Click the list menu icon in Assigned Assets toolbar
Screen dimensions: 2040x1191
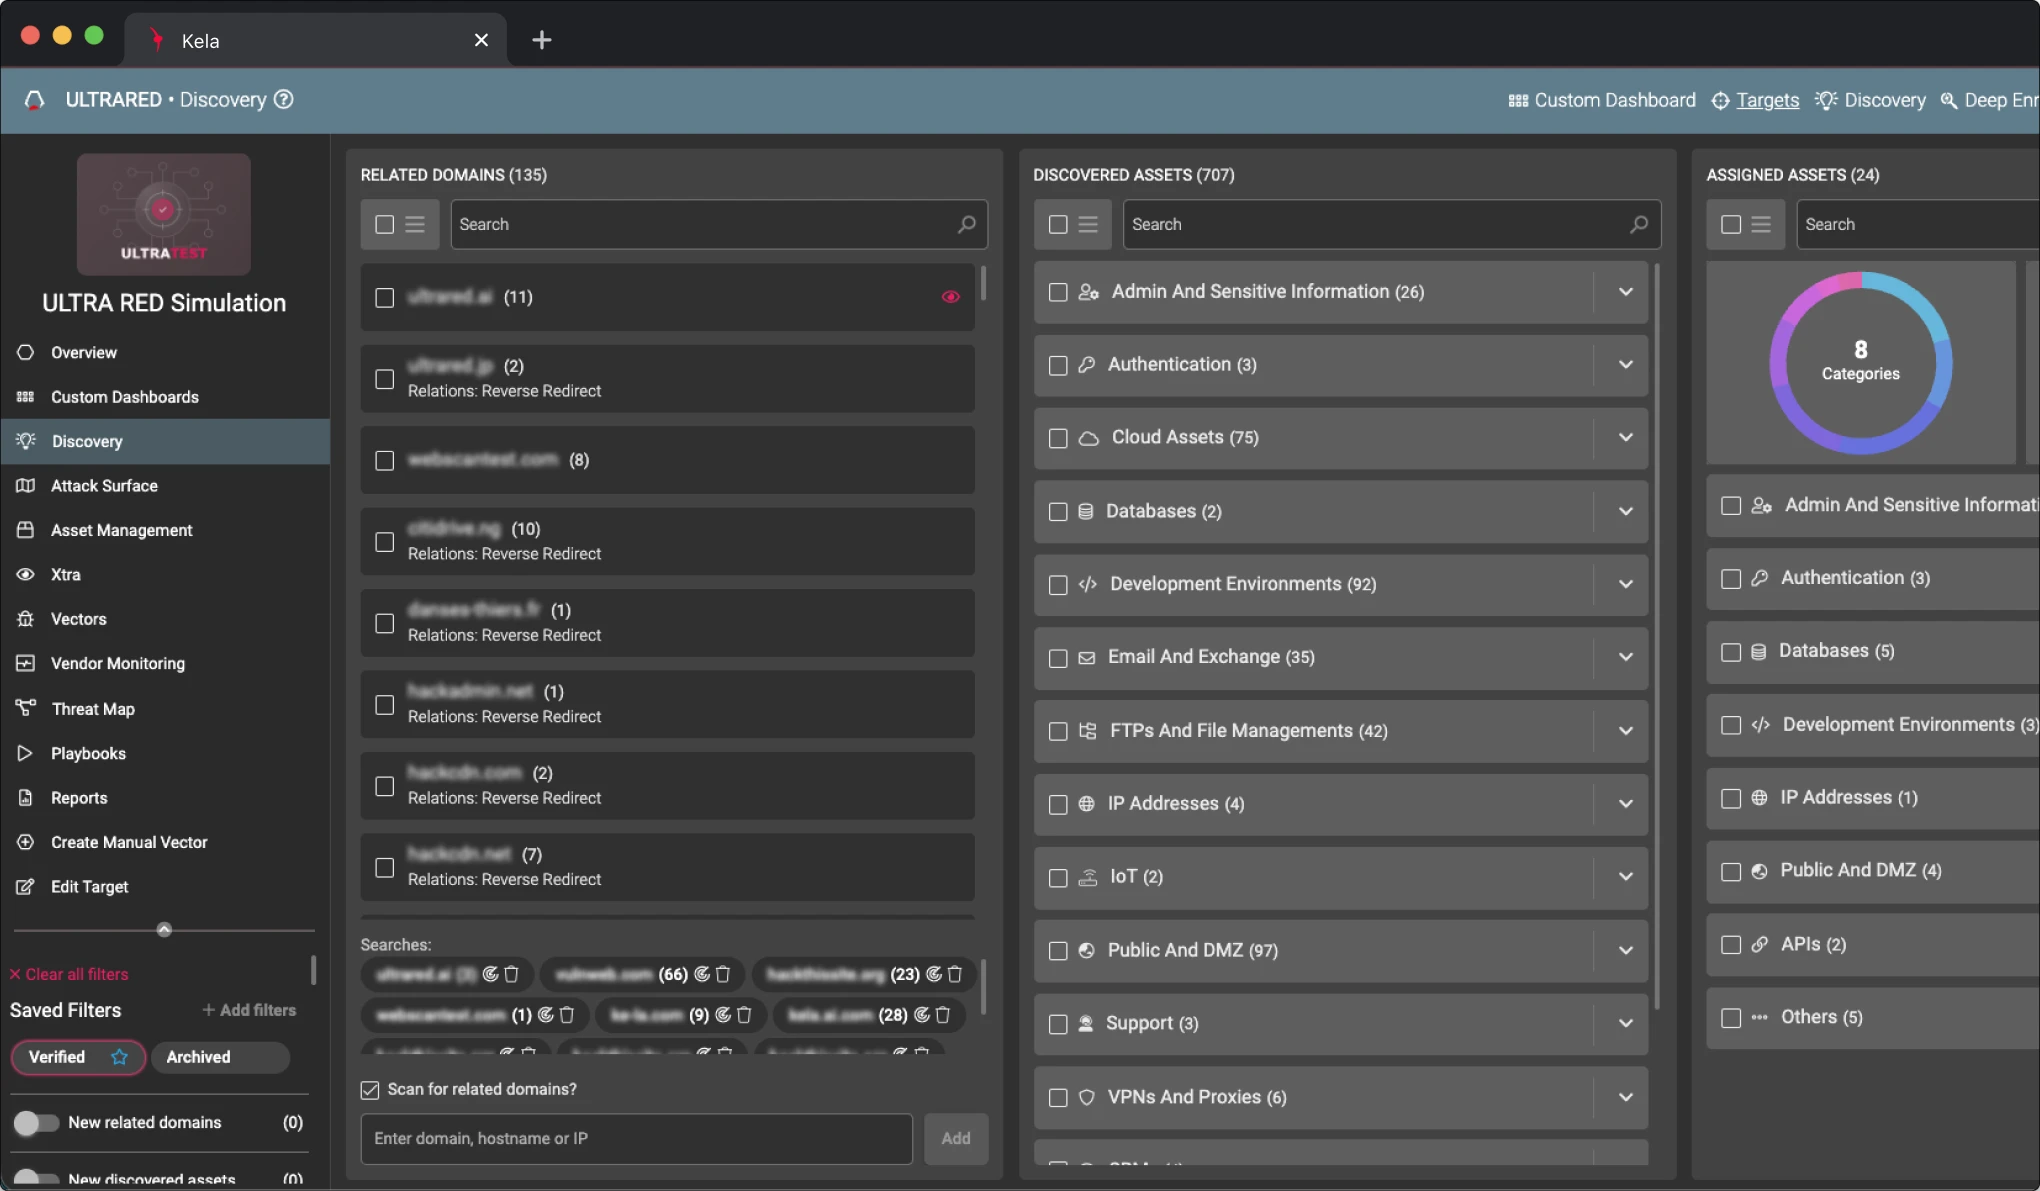pyautogui.click(x=1761, y=224)
